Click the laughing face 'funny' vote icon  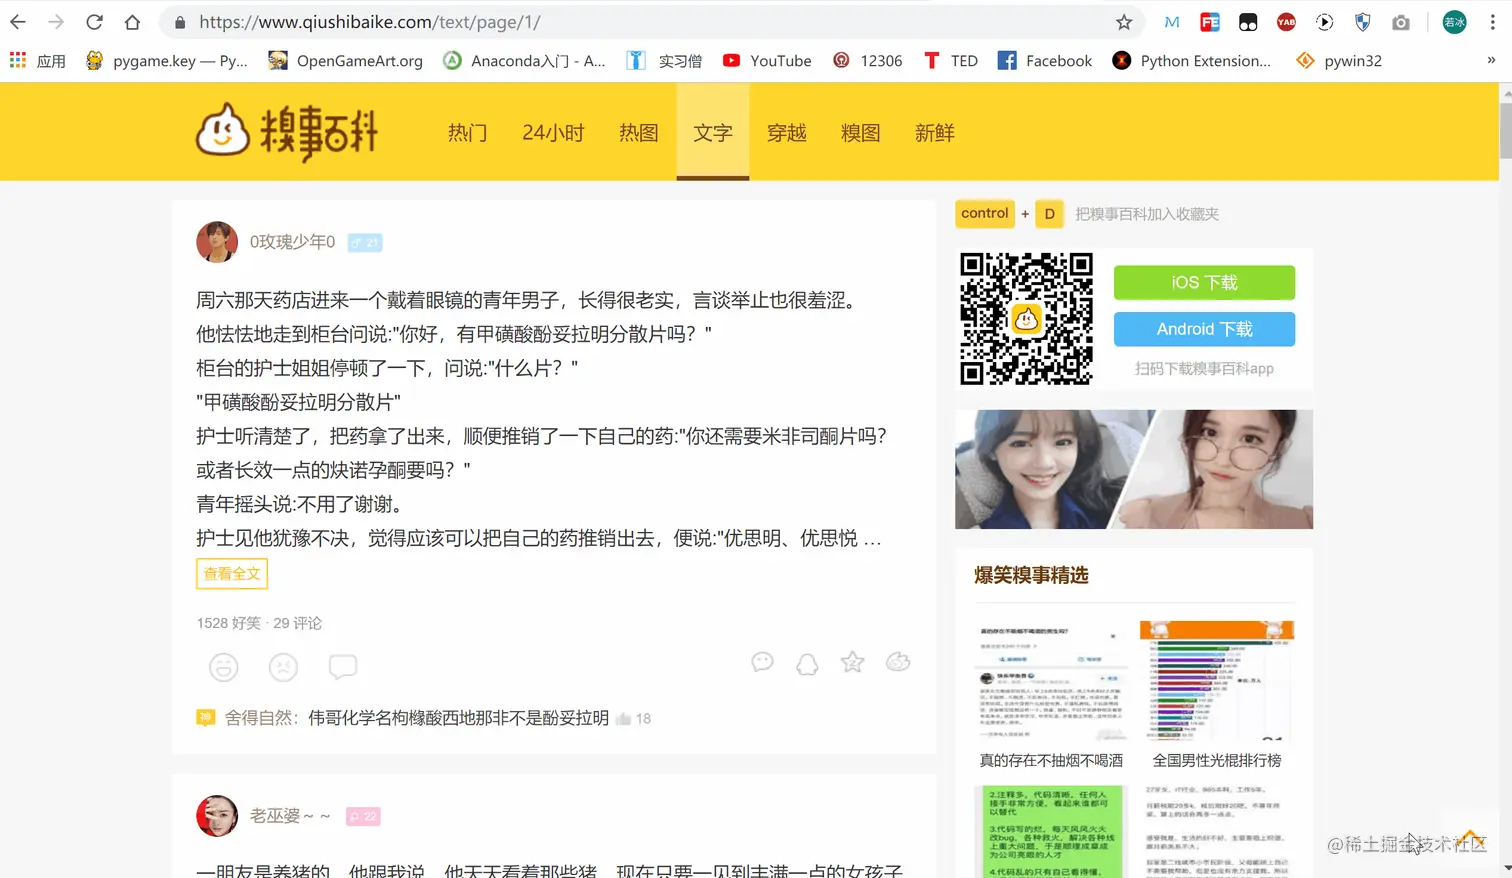tap(223, 667)
